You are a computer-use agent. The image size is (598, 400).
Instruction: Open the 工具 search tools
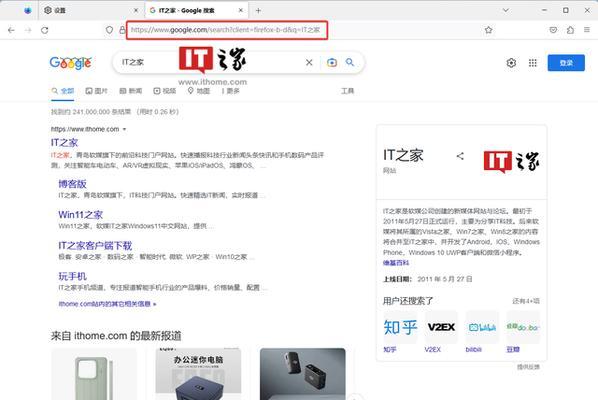347,91
